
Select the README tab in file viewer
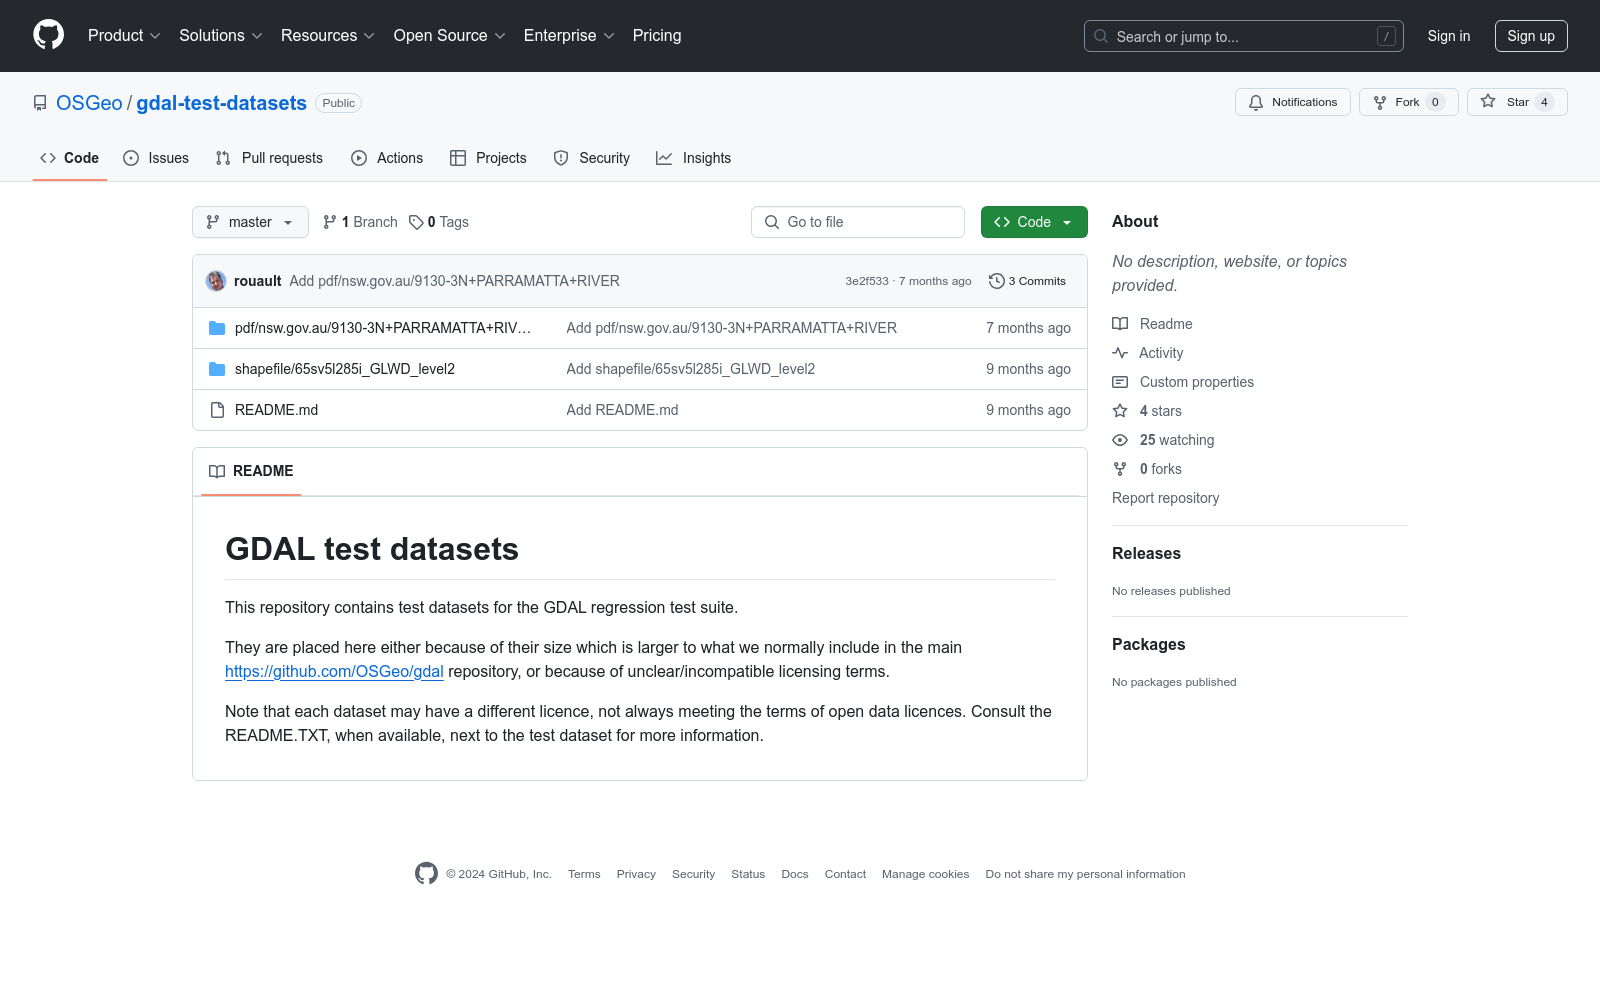coord(251,471)
